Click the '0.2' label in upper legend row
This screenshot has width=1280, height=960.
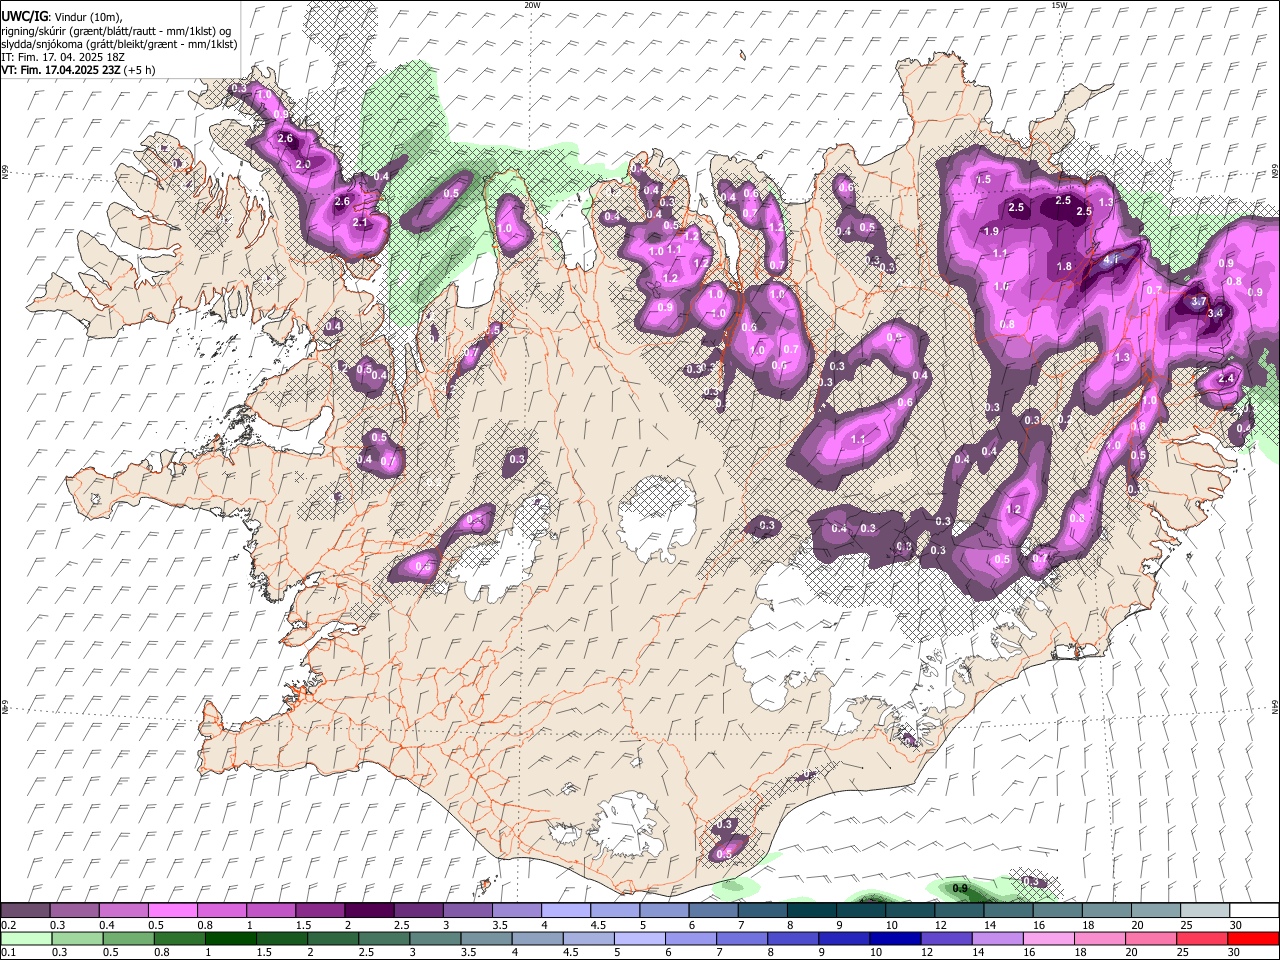(x=8, y=925)
